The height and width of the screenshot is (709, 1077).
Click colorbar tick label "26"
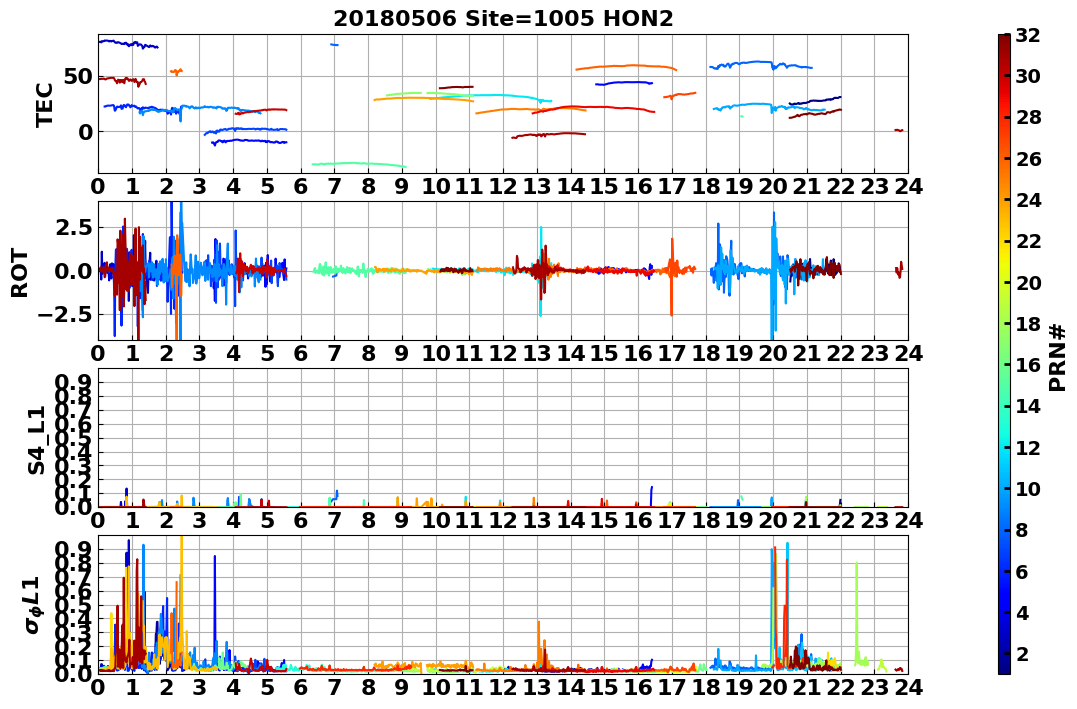1028,159
